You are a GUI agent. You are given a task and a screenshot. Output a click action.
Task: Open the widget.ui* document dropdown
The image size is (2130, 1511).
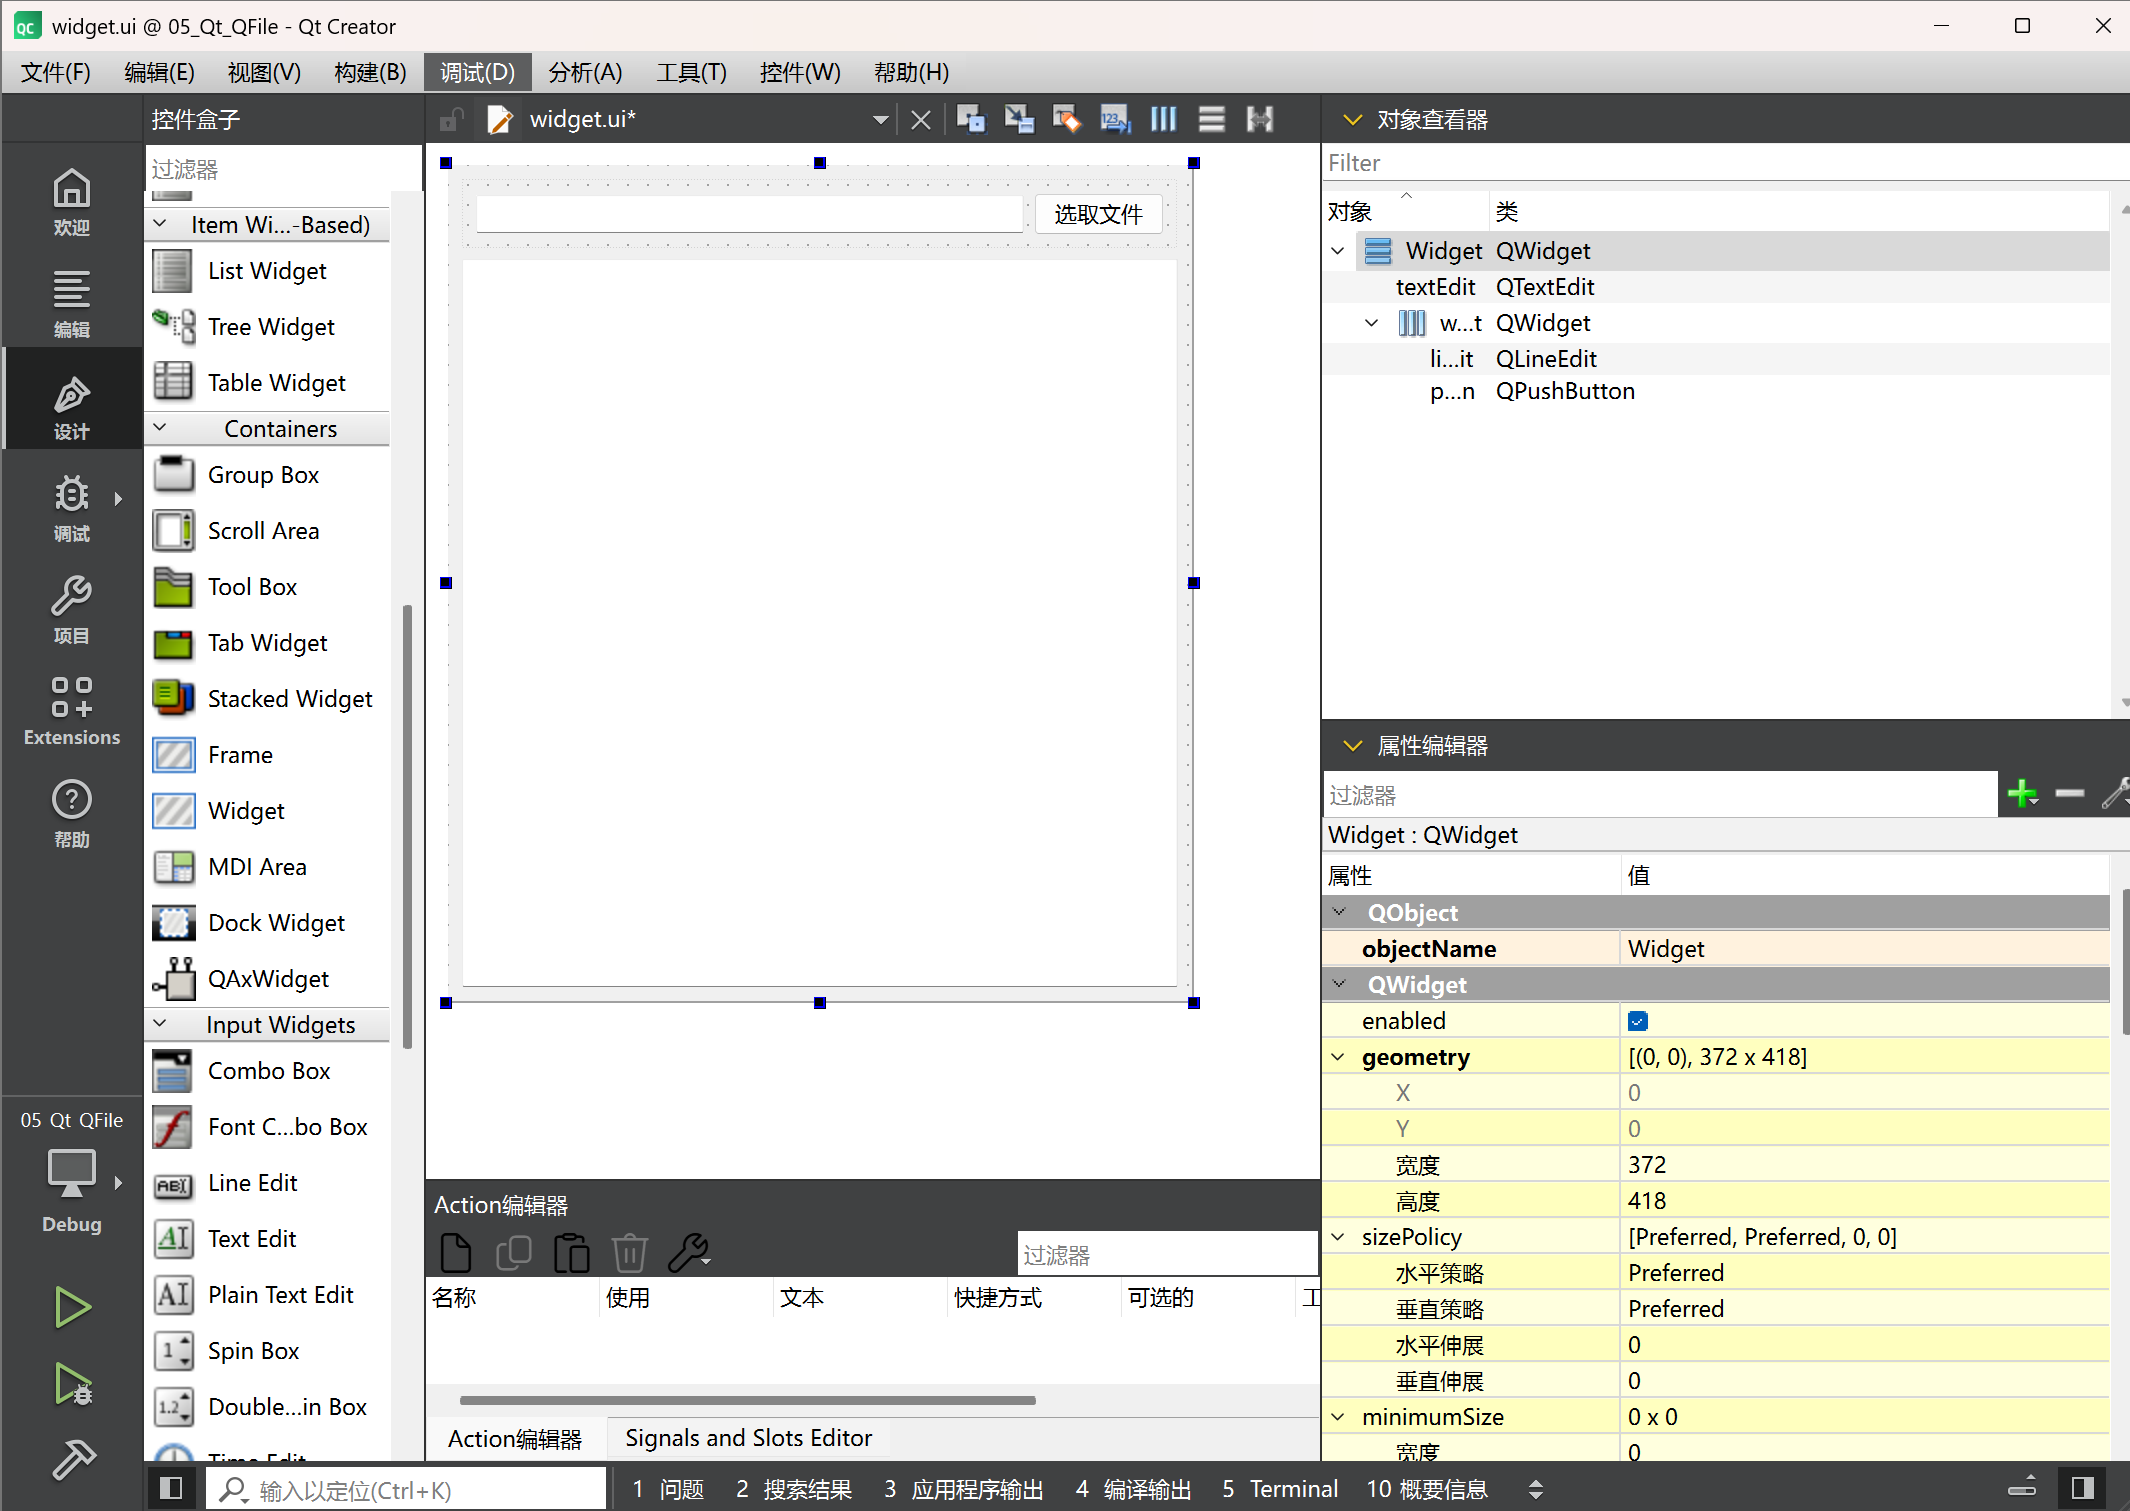click(x=880, y=120)
